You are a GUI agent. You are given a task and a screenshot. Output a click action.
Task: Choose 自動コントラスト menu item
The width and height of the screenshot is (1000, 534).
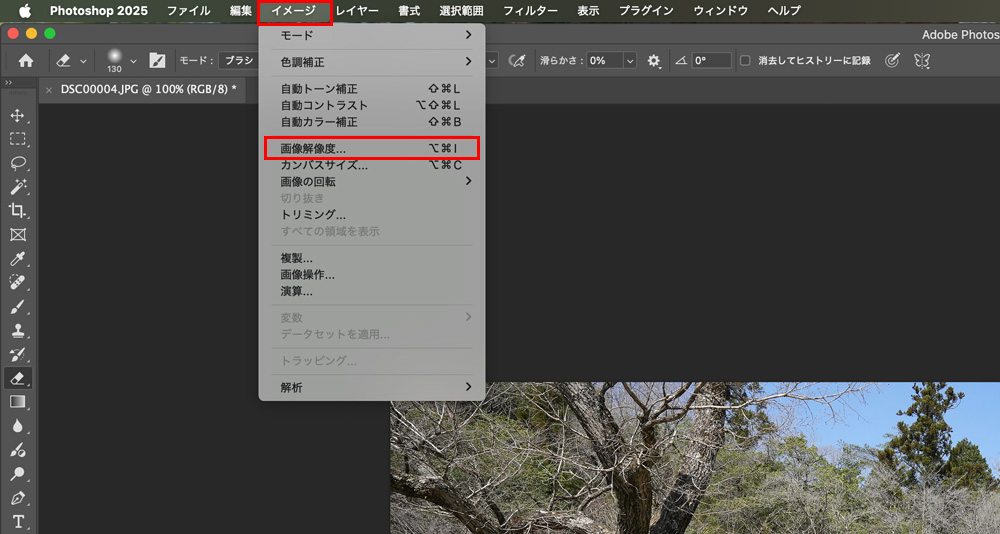tap(372, 105)
